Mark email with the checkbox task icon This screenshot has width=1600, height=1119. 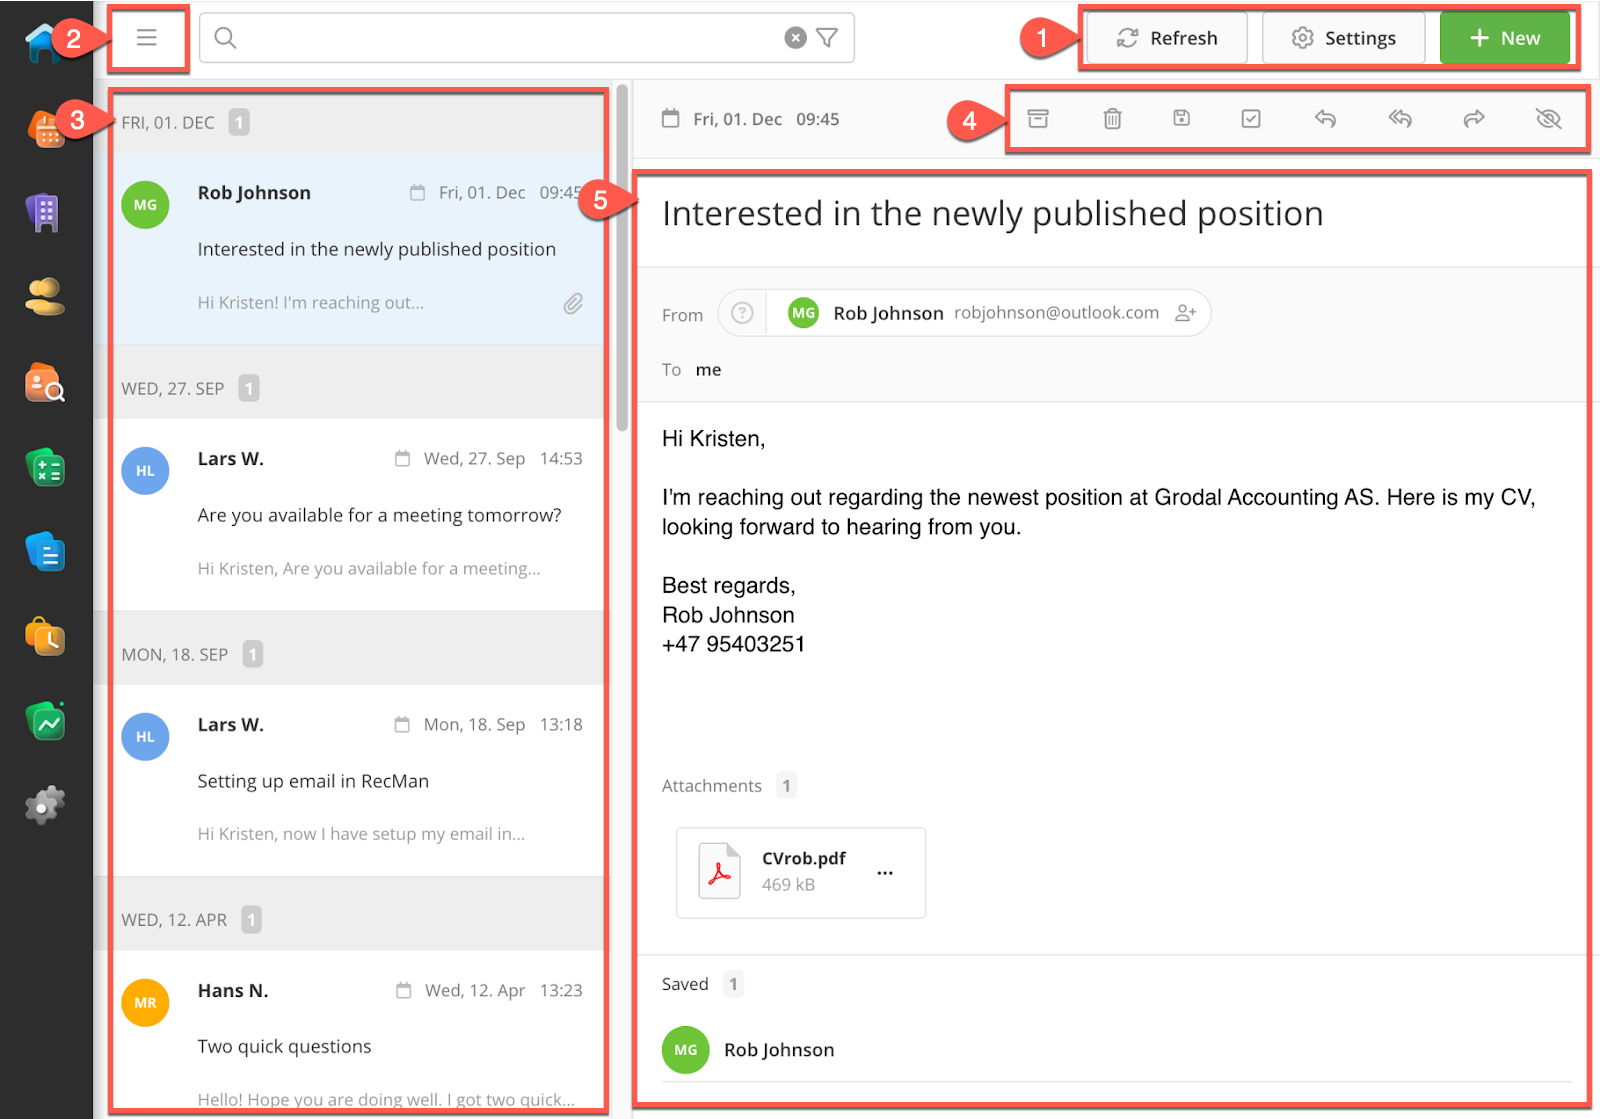(x=1251, y=119)
